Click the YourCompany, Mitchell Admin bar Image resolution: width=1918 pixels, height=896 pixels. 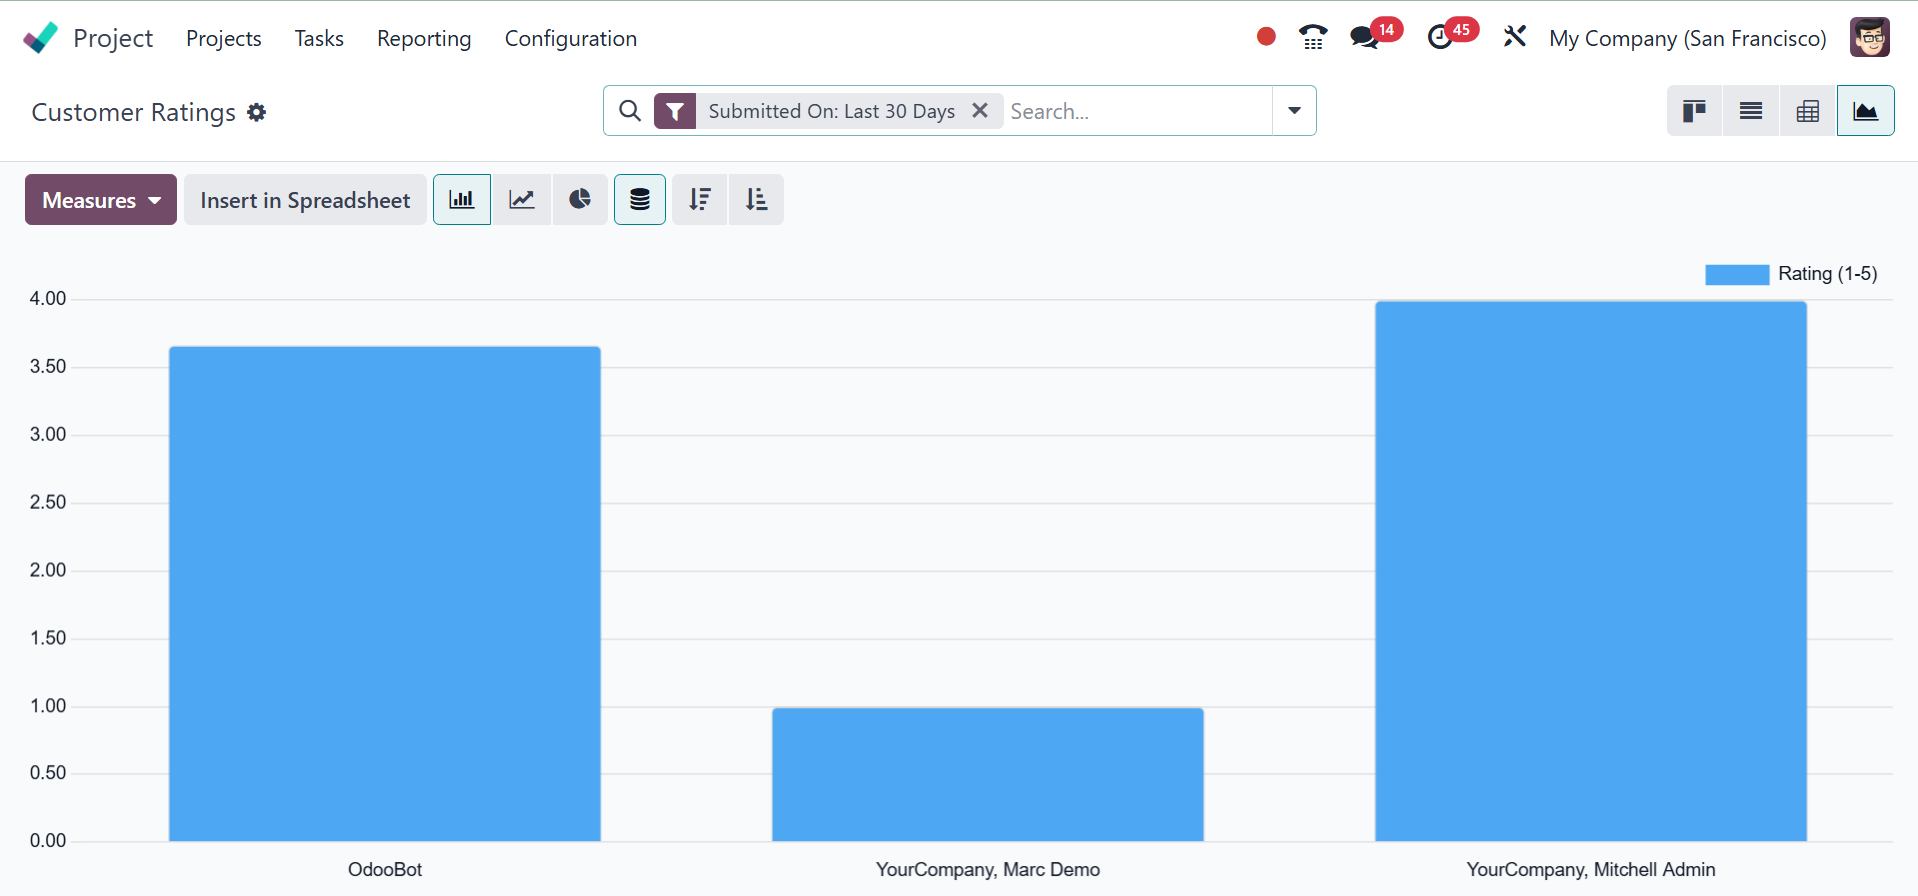1591,571
